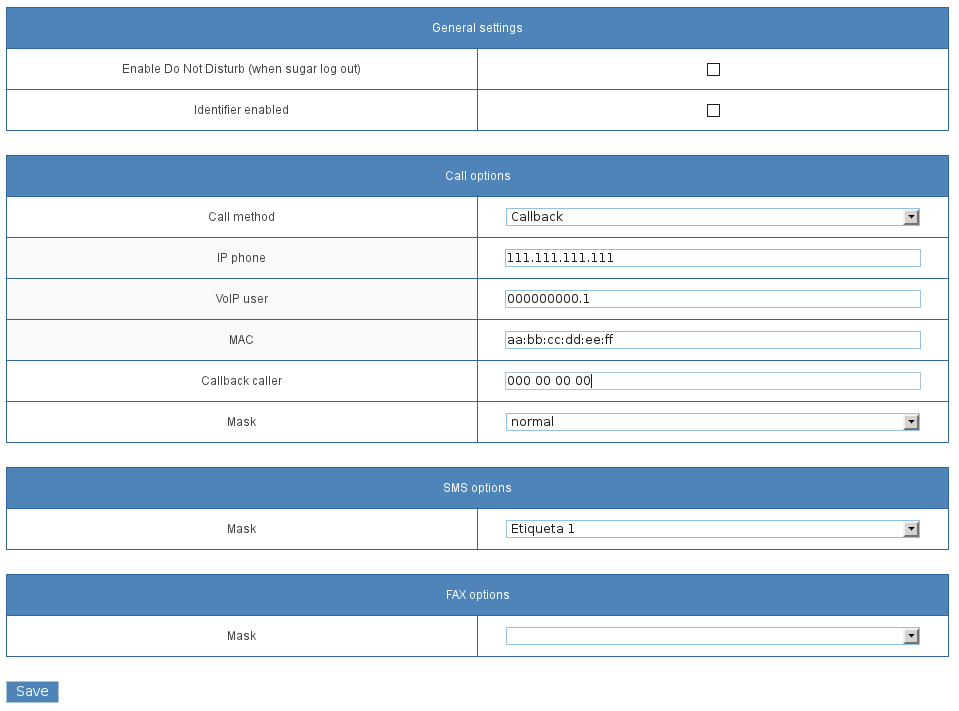The width and height of the screenshot is (959, 711).
Task: Click the Callback caller input field
Action: point(712,381)
